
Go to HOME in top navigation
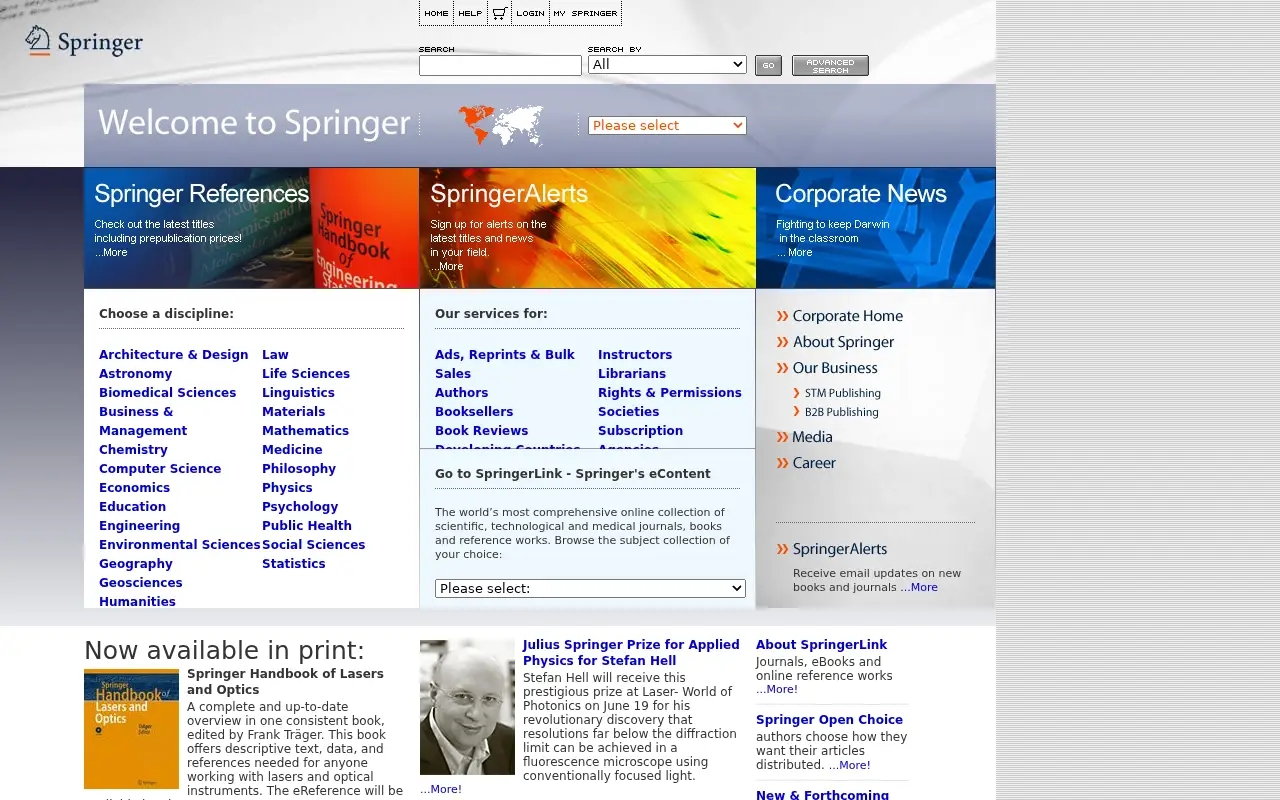(x=436, y=13)
